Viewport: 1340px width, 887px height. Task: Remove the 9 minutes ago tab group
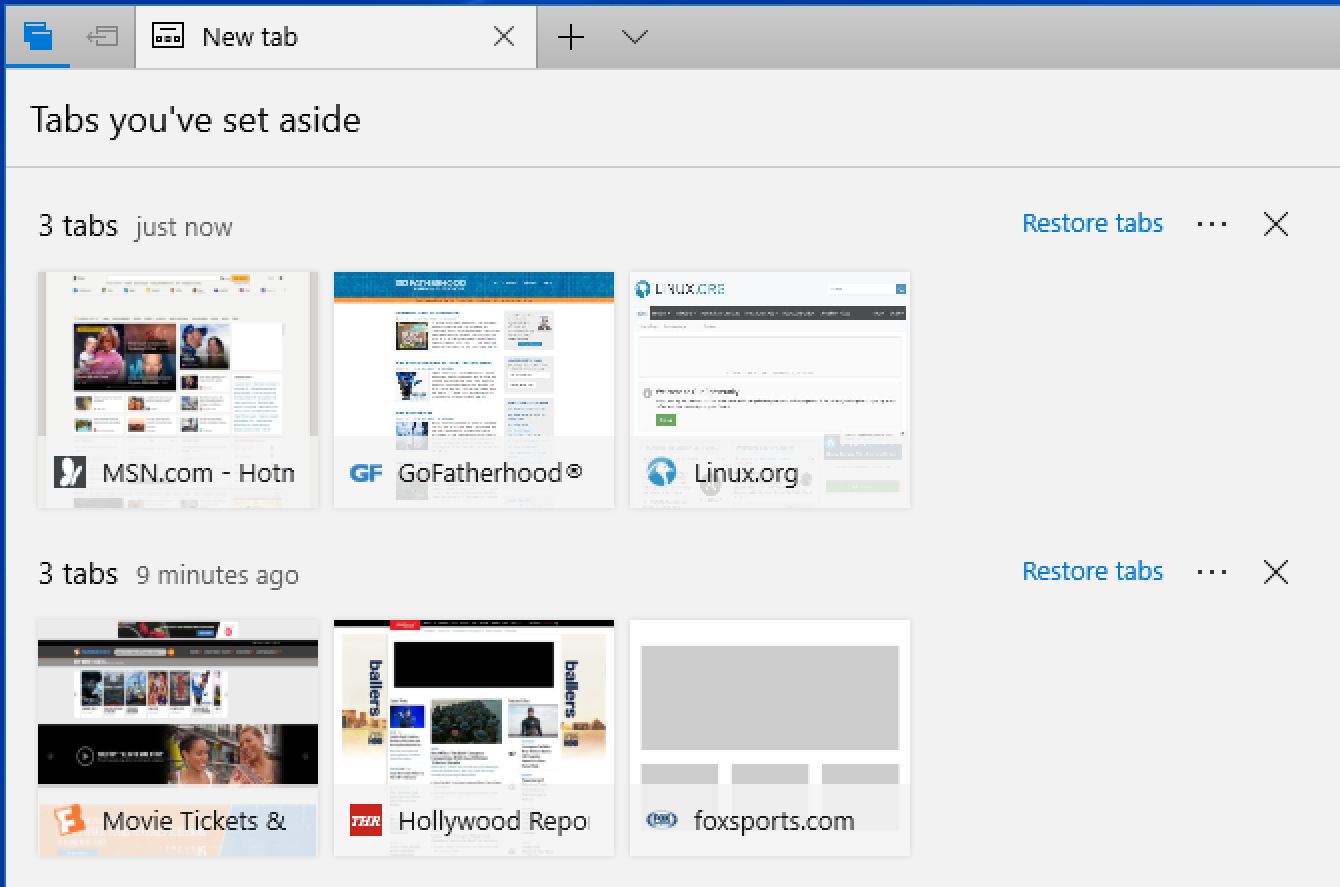click(1275, 572)
